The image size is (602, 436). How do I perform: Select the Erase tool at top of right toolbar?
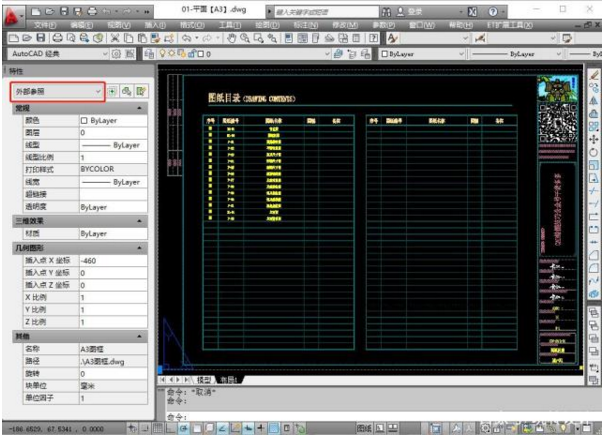pyautogui.click(x=594, y=75)
